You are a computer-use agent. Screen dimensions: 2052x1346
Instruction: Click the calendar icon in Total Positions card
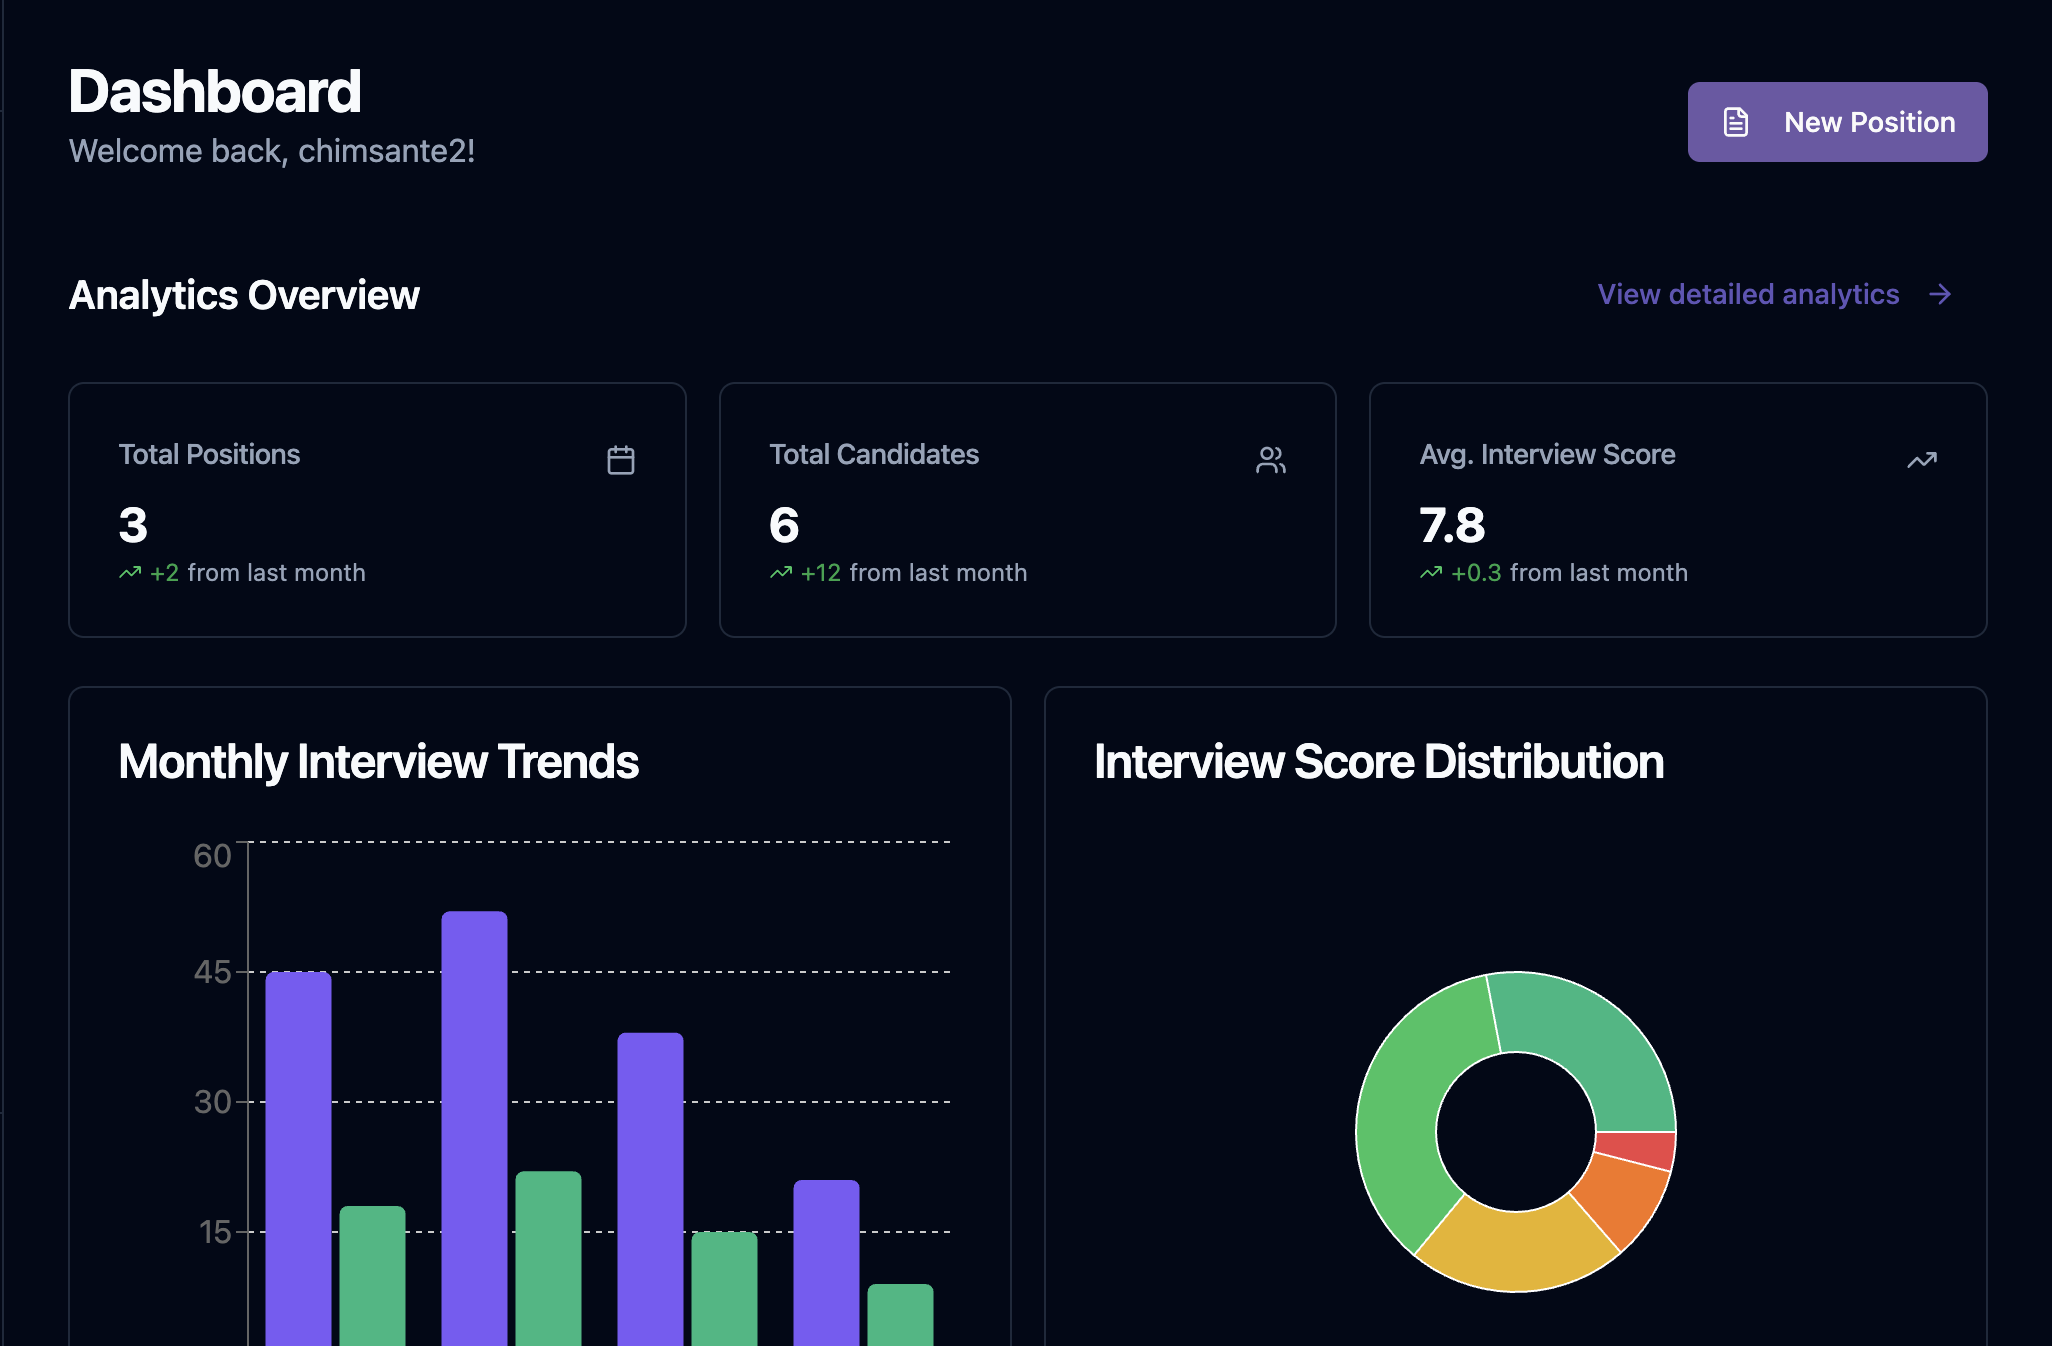point(621,460)
